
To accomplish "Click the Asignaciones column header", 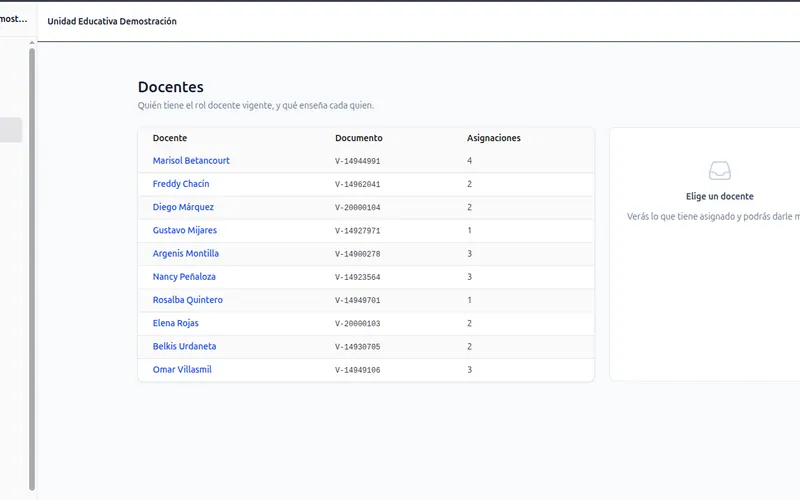I will (x=493, y=138).
